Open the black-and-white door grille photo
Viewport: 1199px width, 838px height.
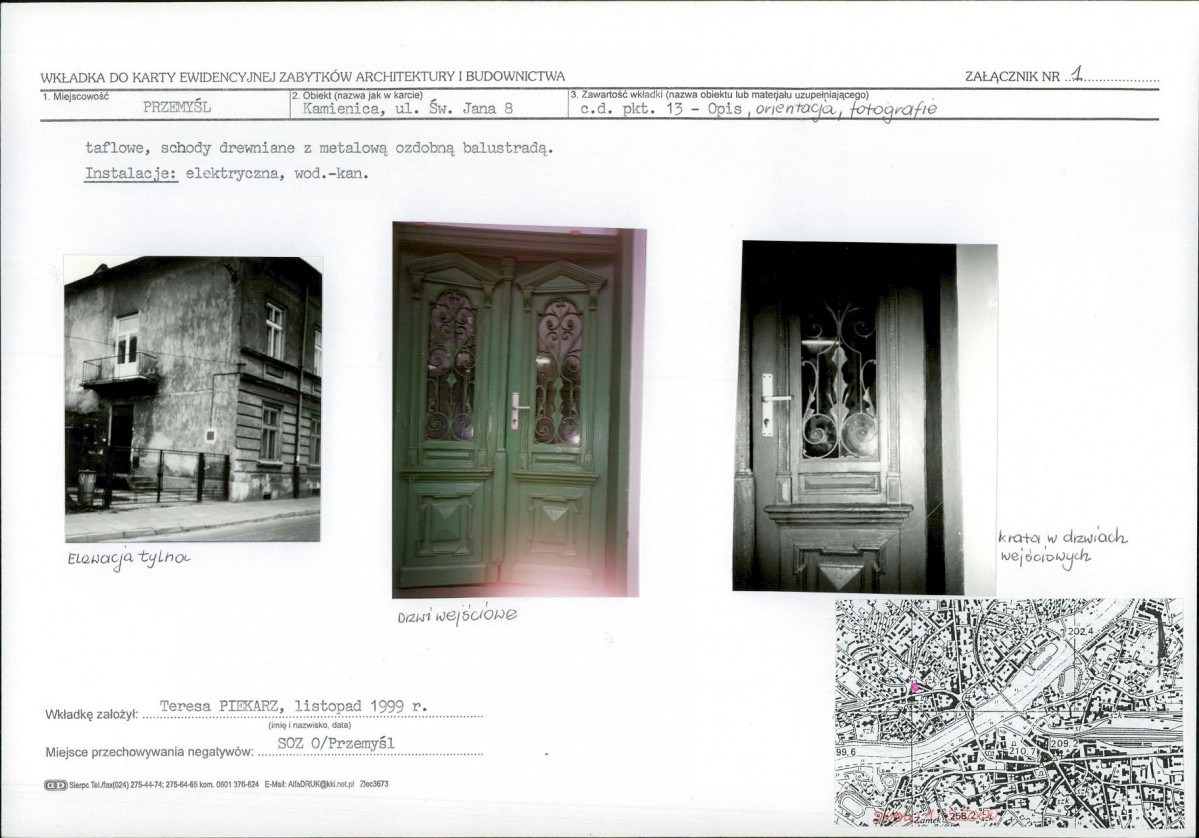[864, 417]
